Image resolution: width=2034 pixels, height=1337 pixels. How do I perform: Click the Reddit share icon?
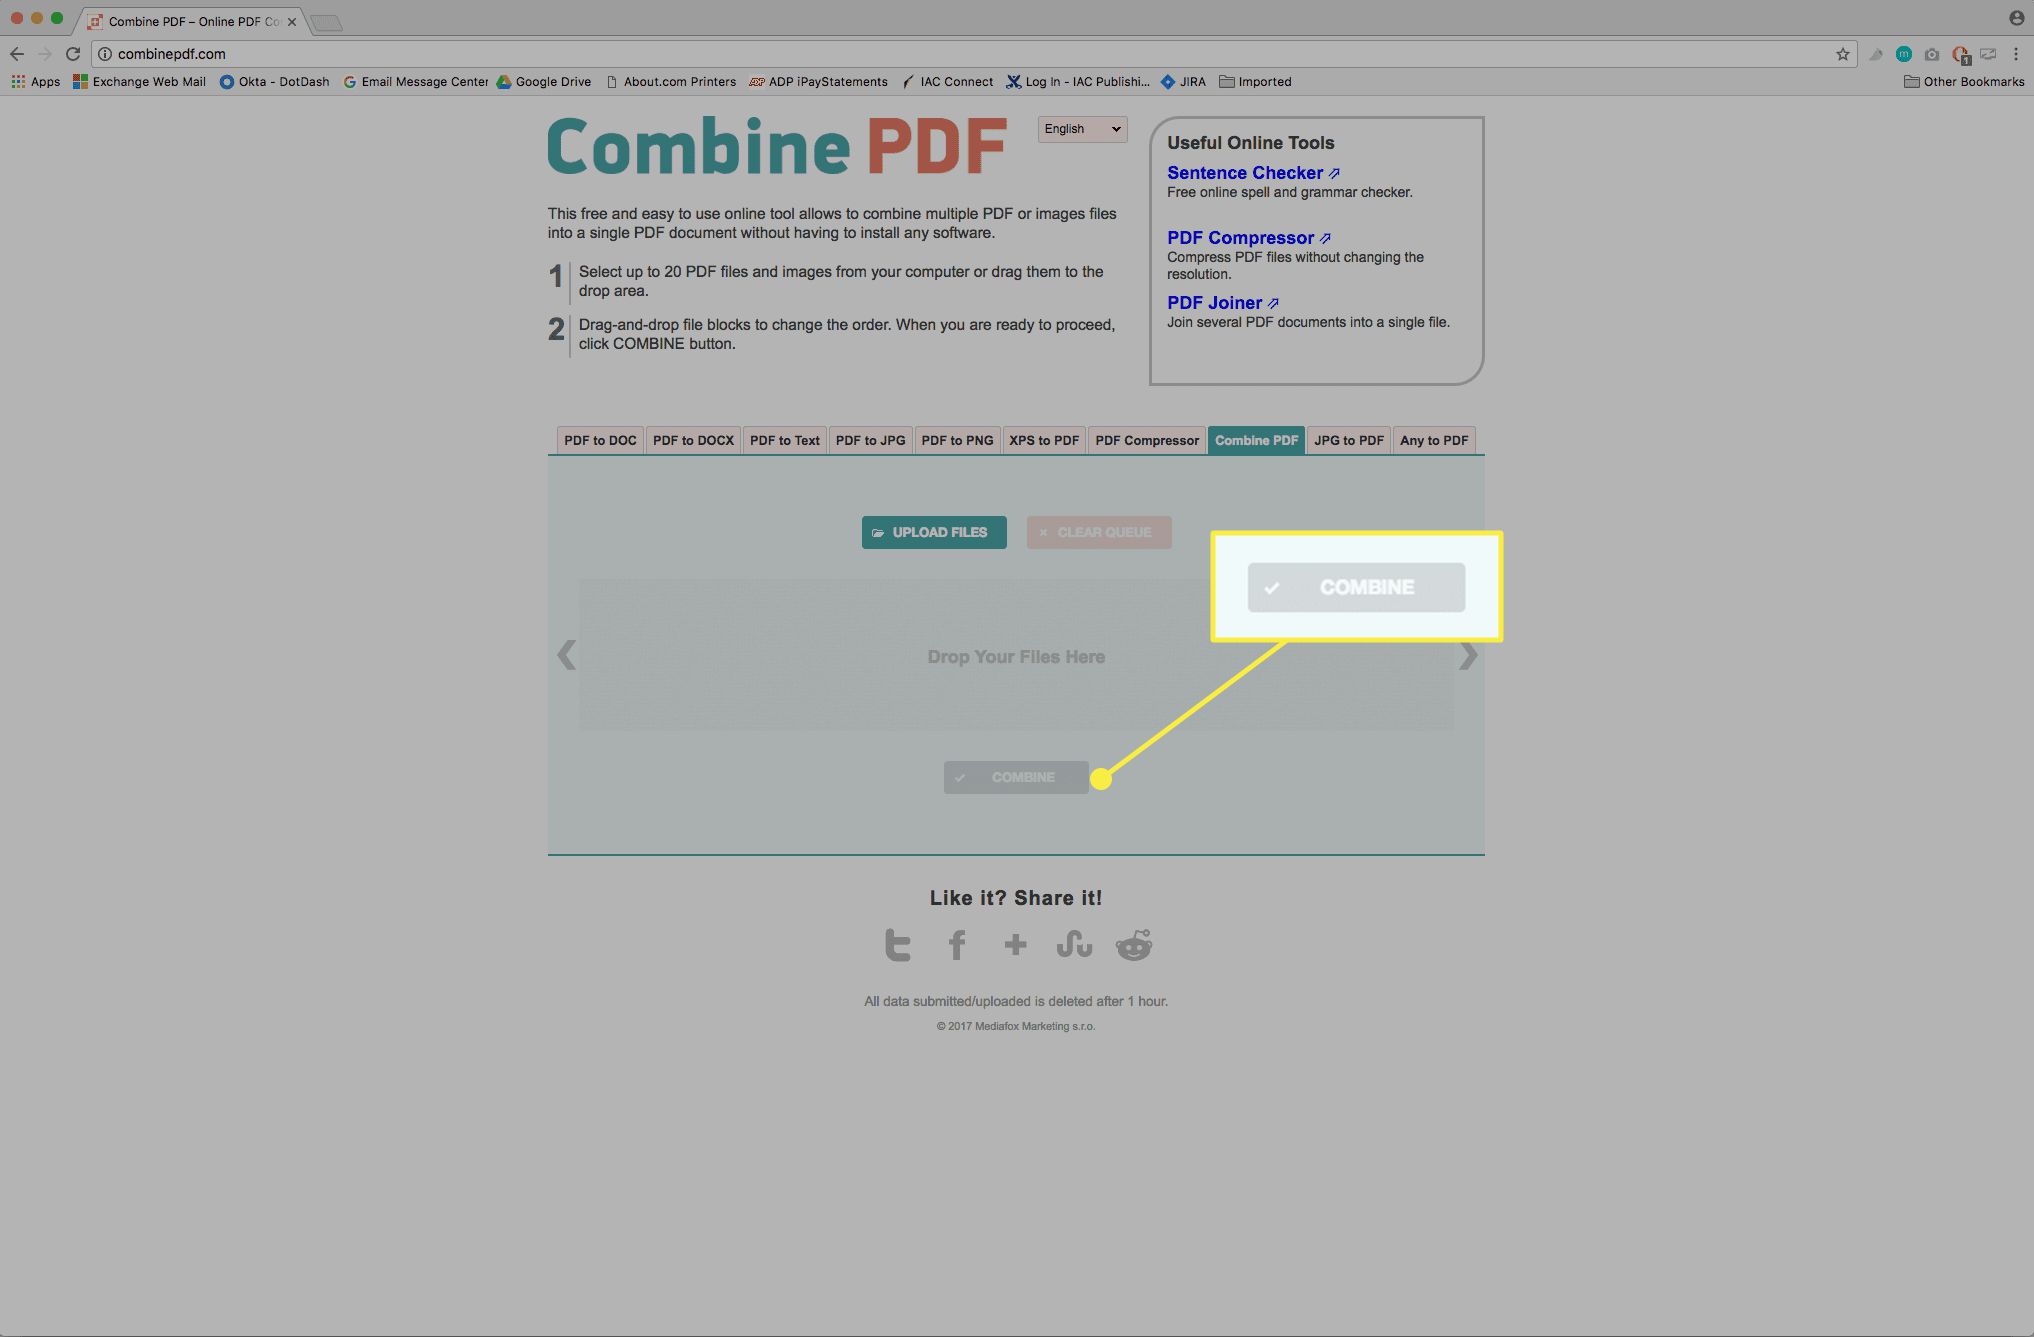(x=1134, y=943)
